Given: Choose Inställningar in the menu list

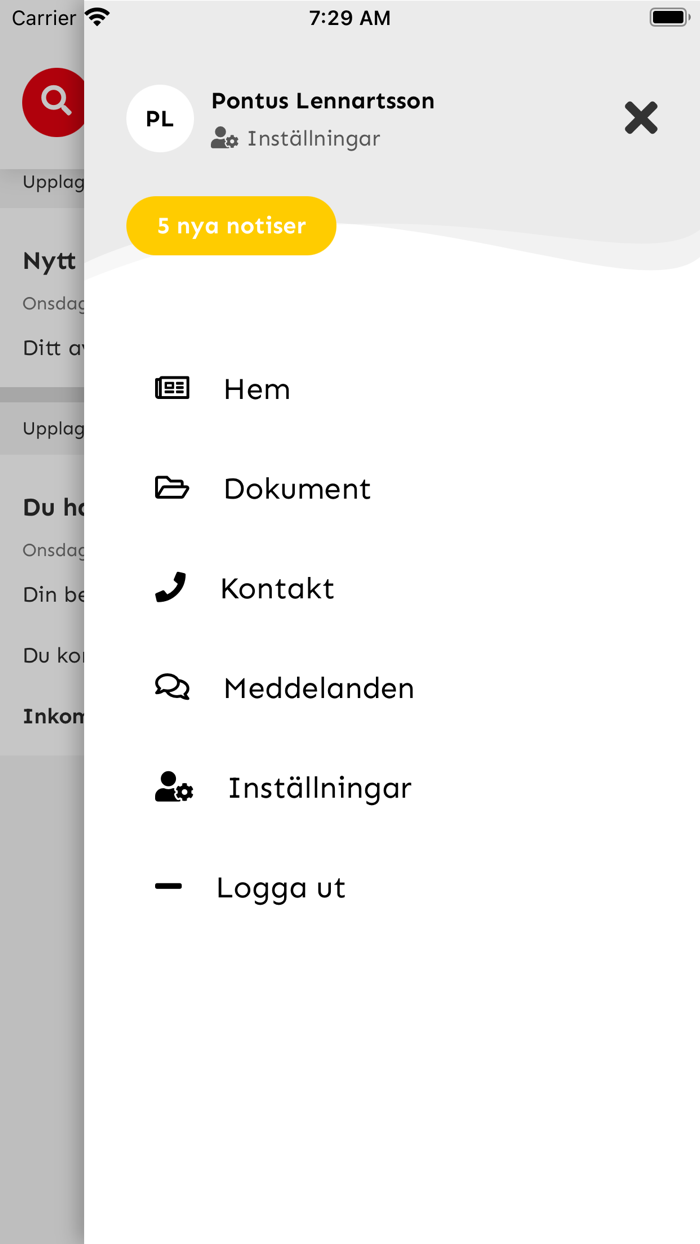Looking at the screenshot, I should (319, 788).
